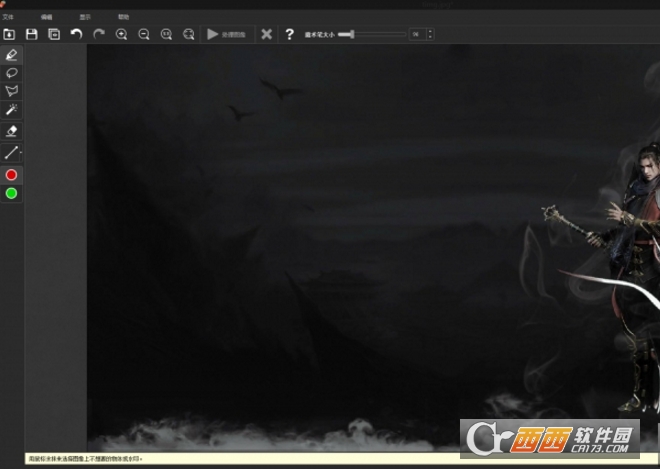Increase marker size with the up stepper arrow
Image resolution: width=660 pixels, height=469 pixels.
(x=430, y=31)
